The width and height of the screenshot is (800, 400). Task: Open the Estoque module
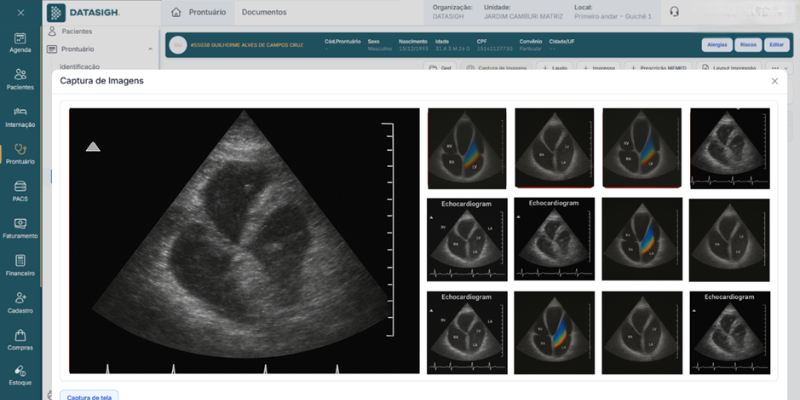[20, 376]
